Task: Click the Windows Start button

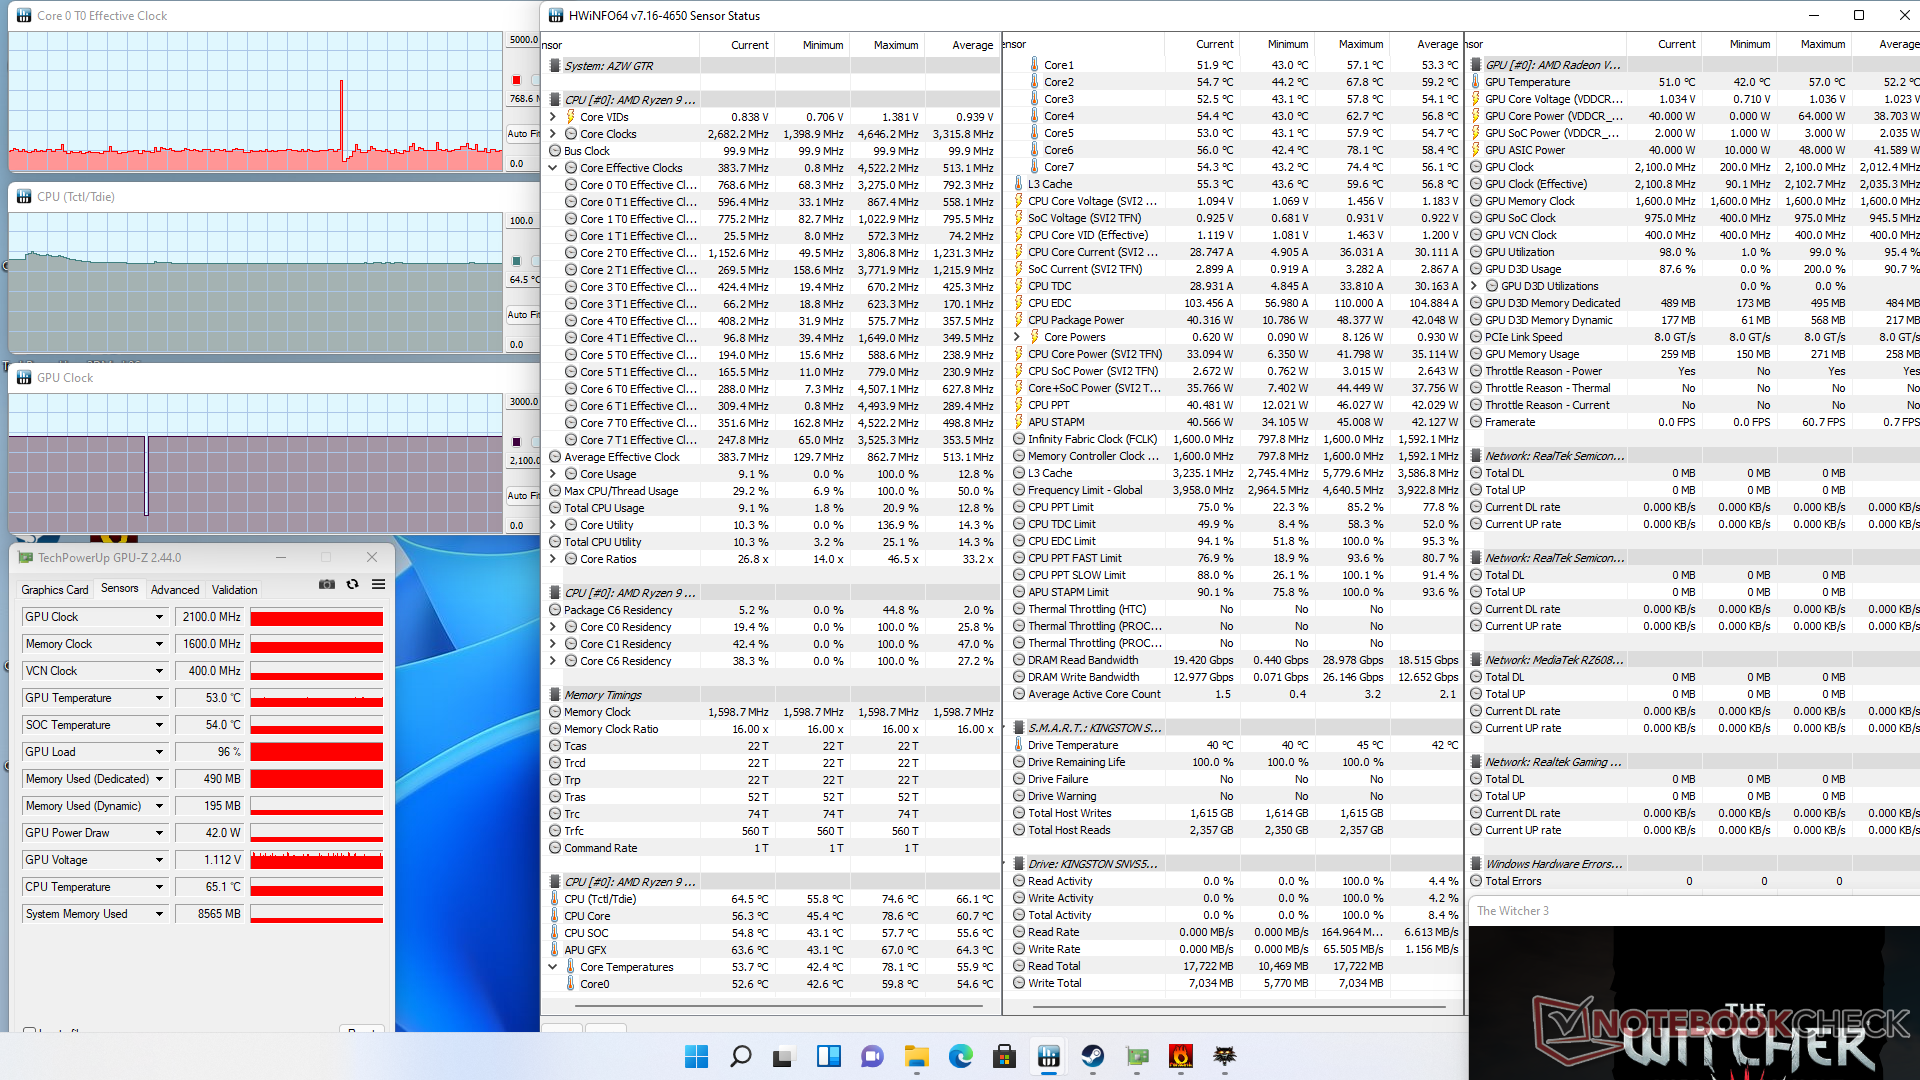Action: (x=696, y=1056)
